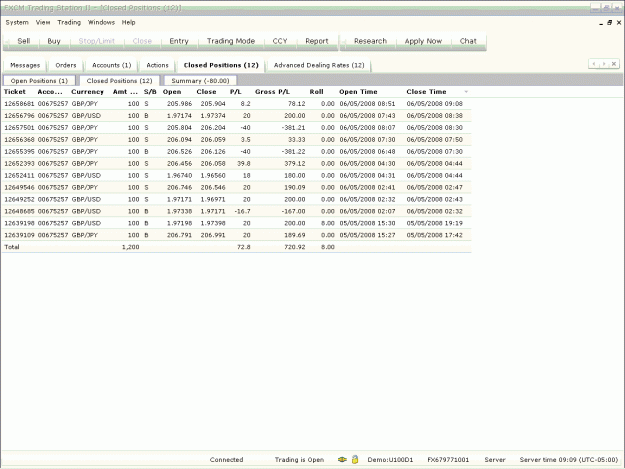Click the greyed Close toolbar button
The image size is (625, 469).
tap(142, 41)
